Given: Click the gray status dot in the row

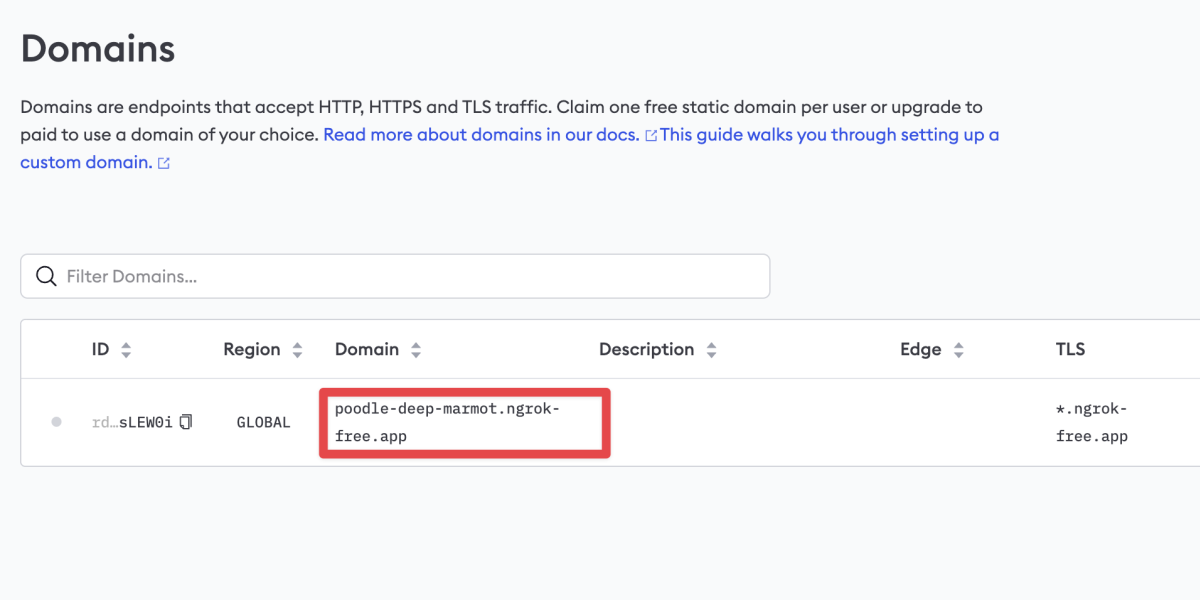Looking at the screenshot, I should tap(56, 422).
